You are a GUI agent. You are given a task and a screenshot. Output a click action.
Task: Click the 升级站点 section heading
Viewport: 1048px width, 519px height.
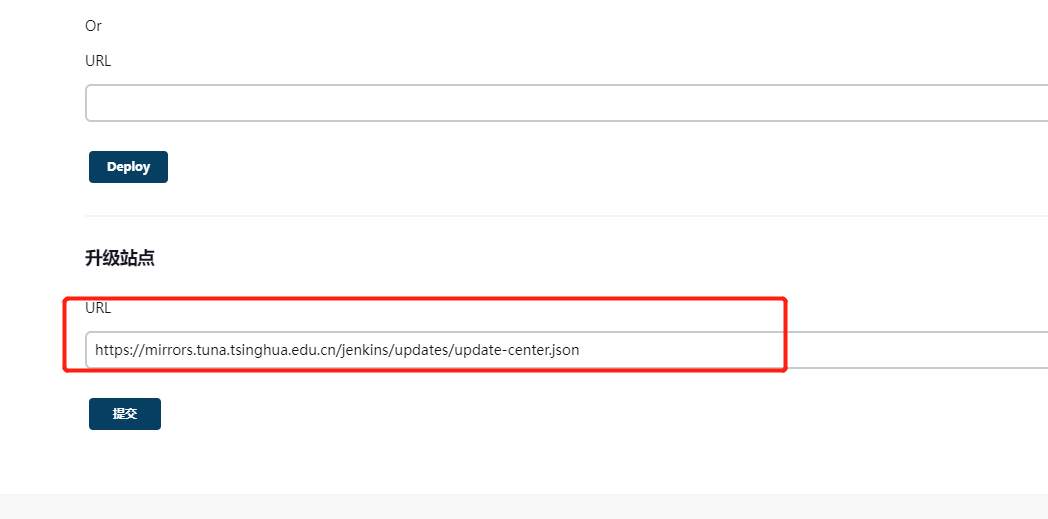120,258
